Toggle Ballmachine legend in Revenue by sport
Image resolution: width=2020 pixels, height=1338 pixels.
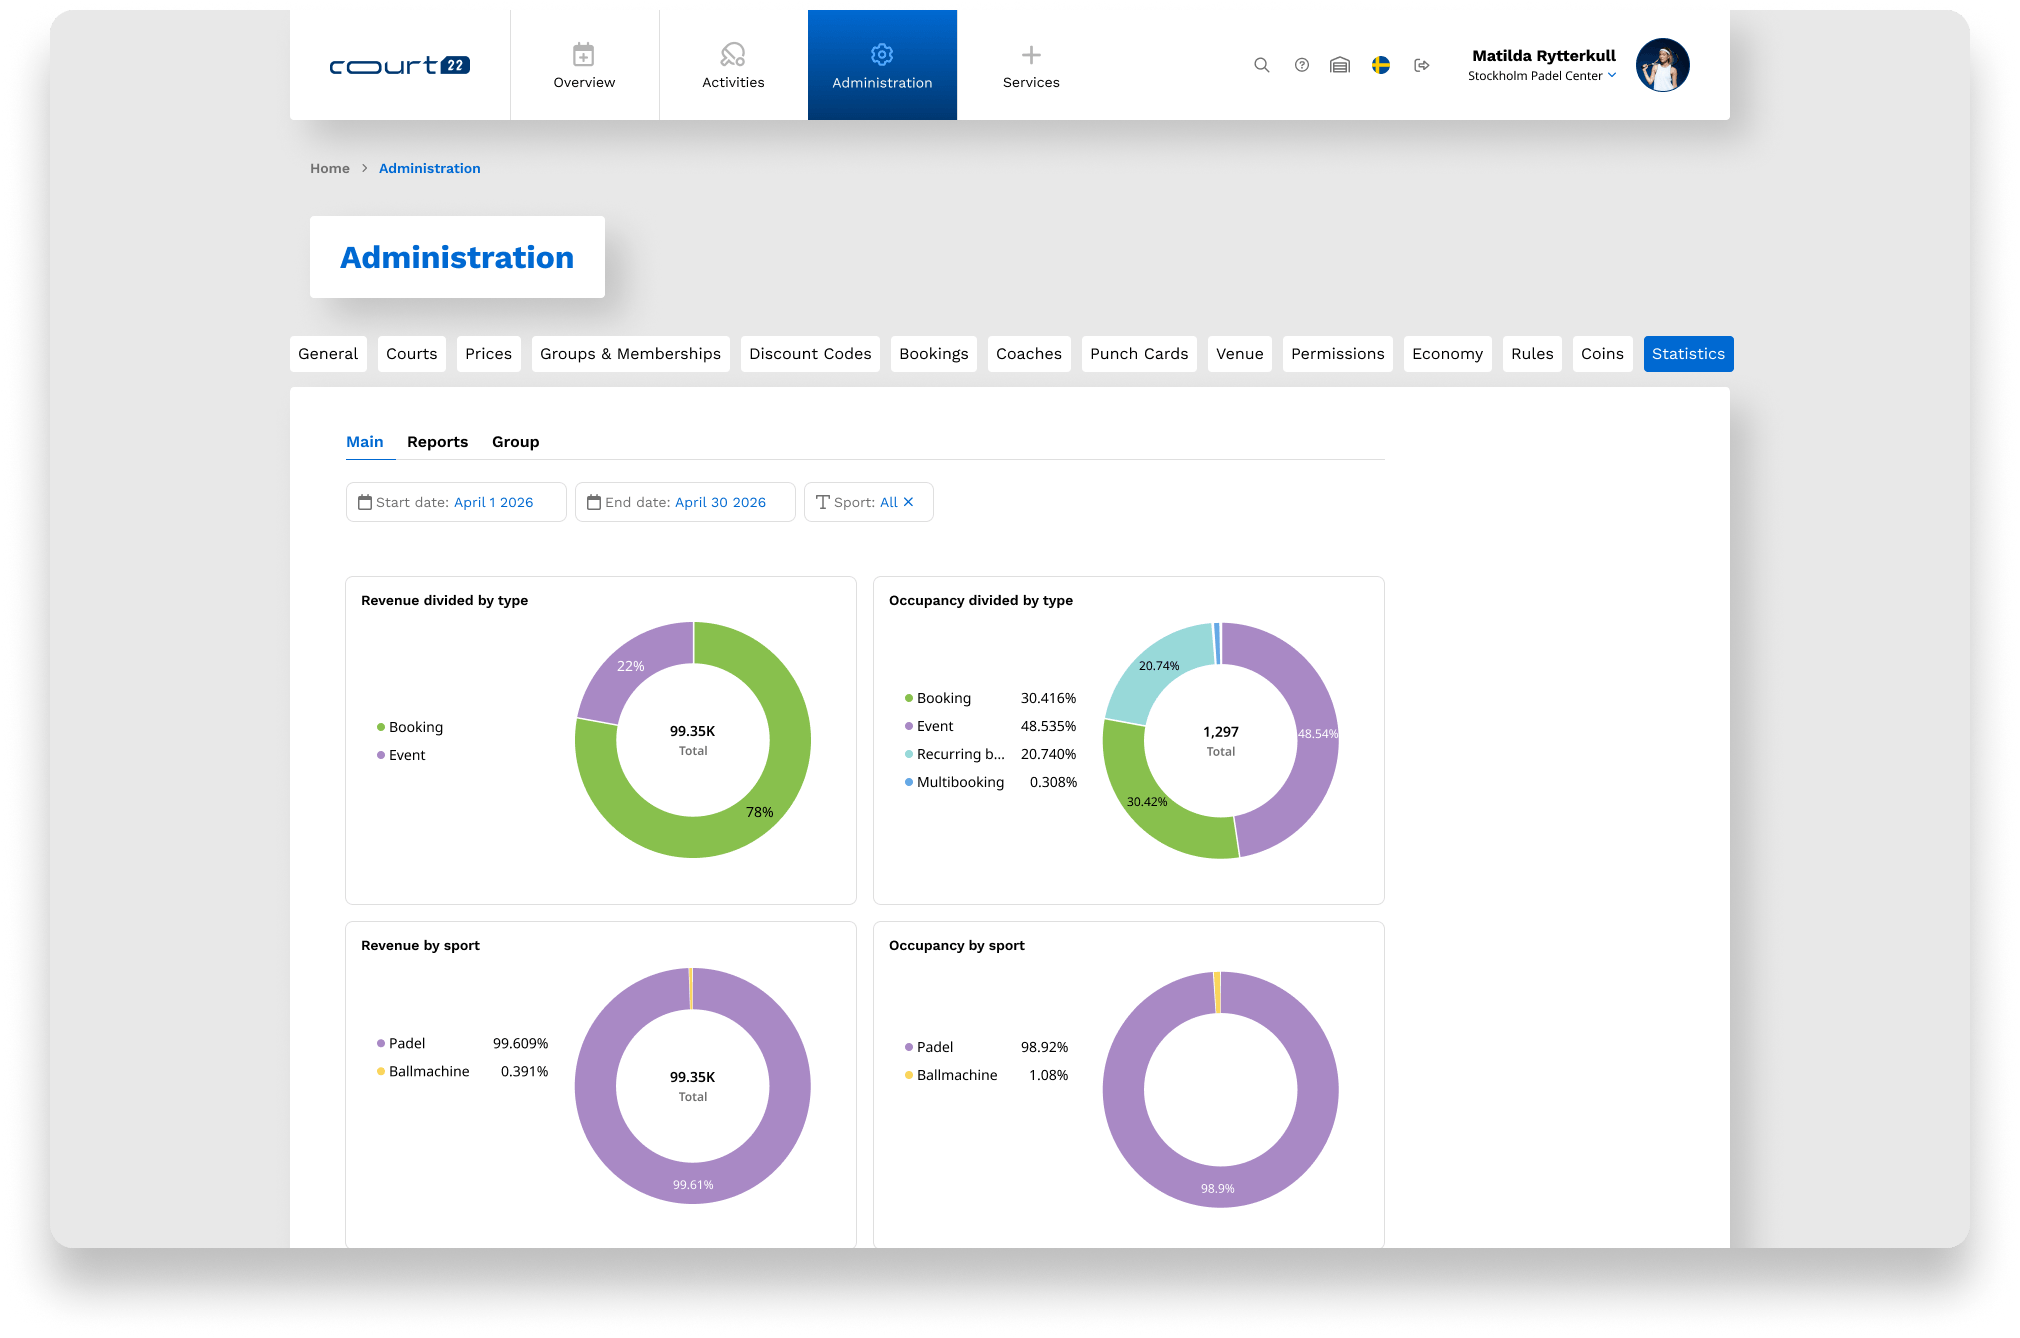428,1071
